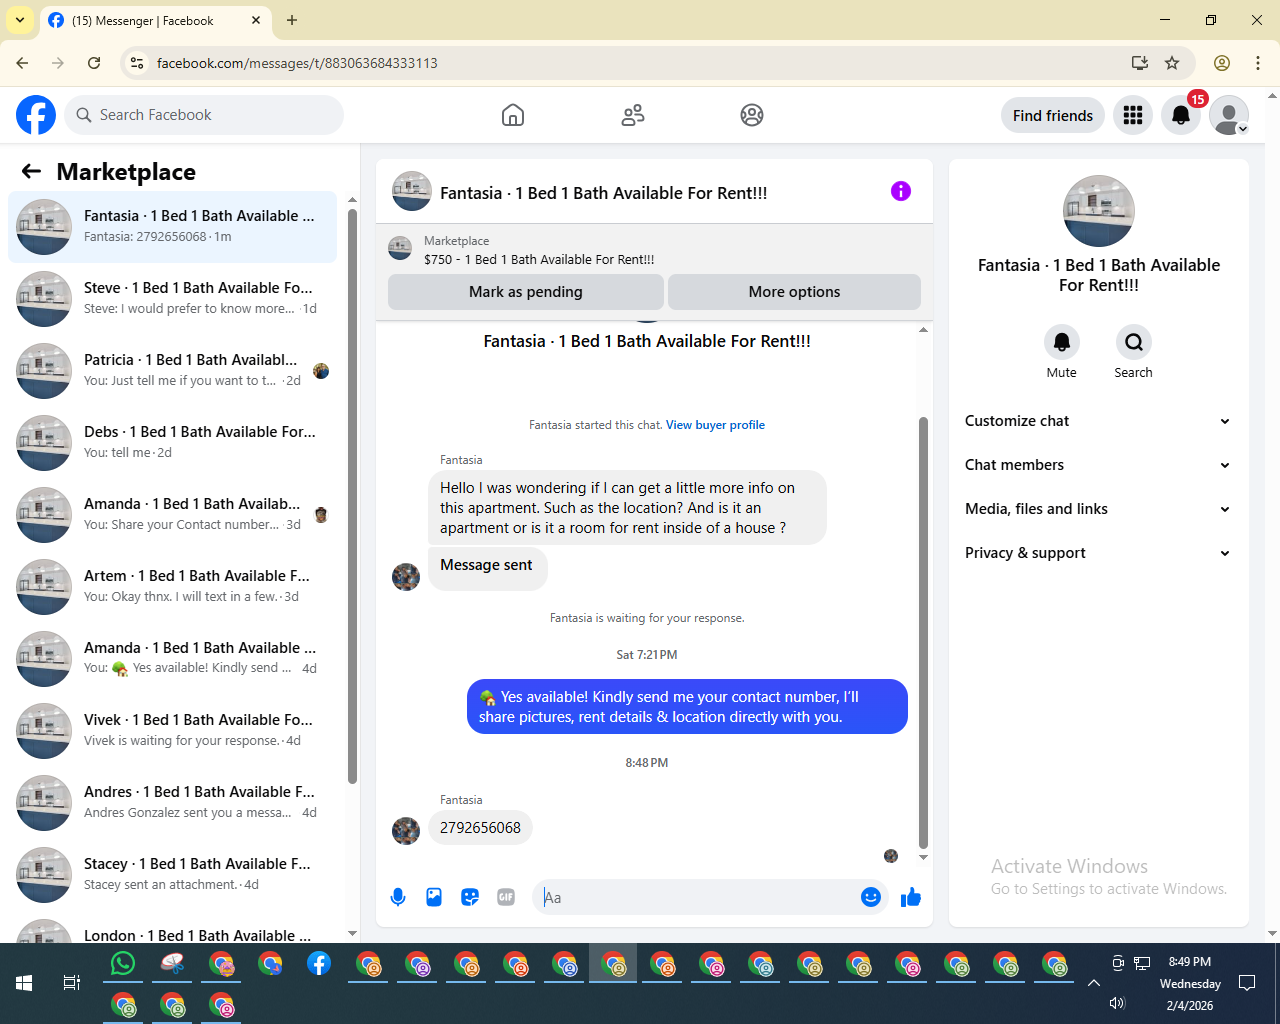This screenshot has width=1280, height=1024.
Task: Open the Vivek conversation
Action: pyautogui.click(x=173, y=731)
